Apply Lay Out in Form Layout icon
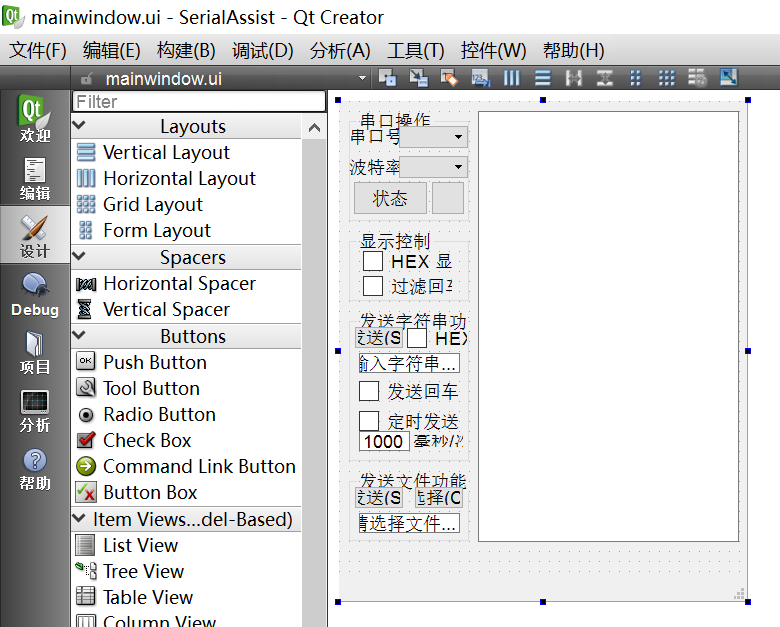The image size is (780, 627). tap(635, 78)
